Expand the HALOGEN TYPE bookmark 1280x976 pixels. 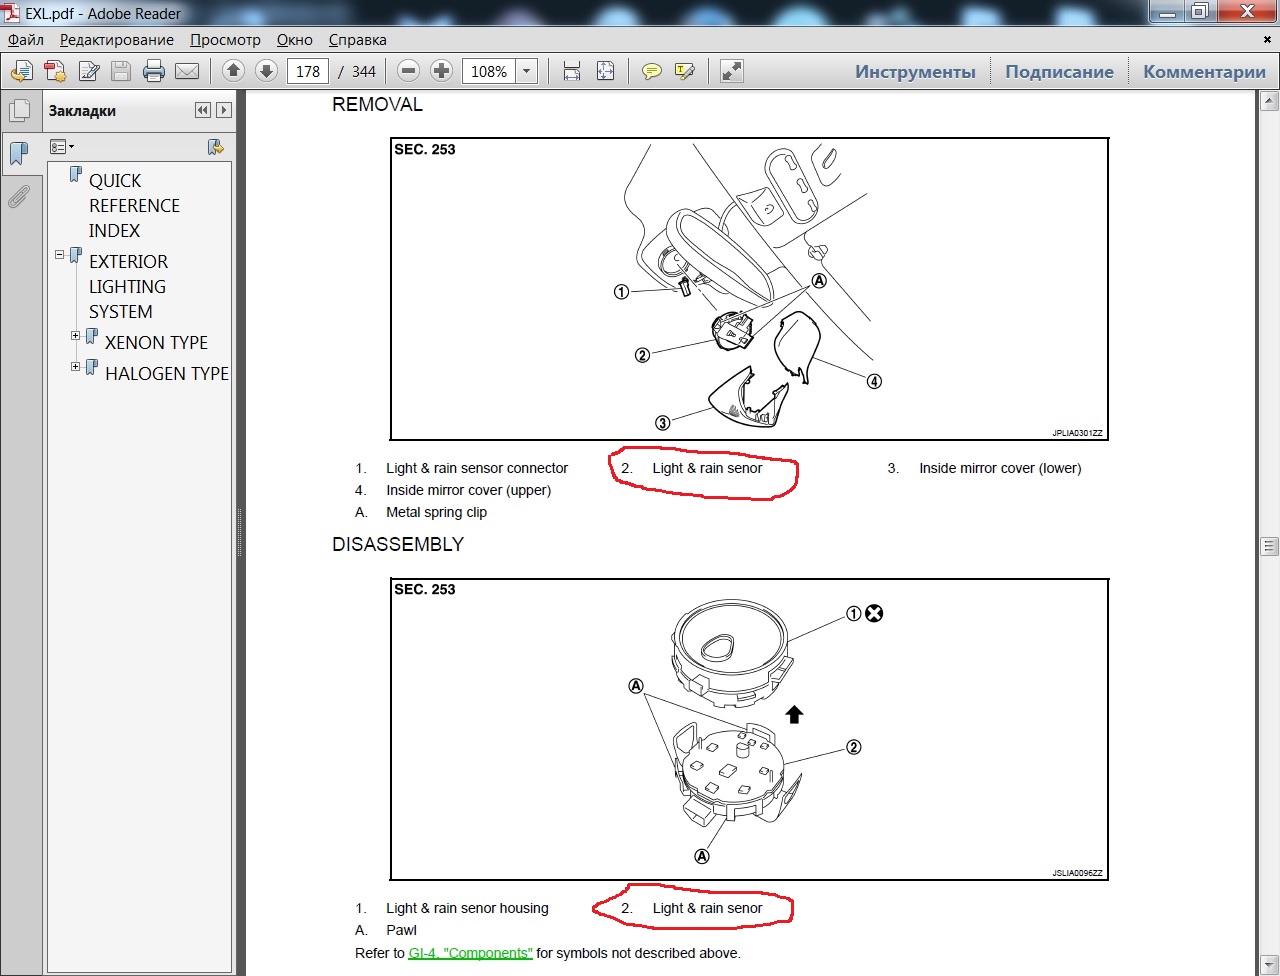(x=76, y=367)
